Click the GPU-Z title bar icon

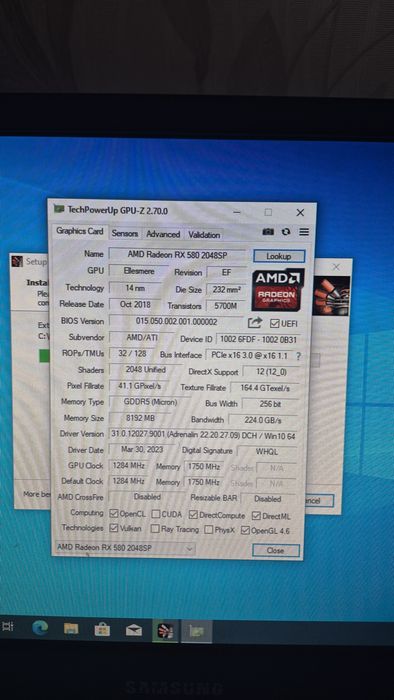59,209
